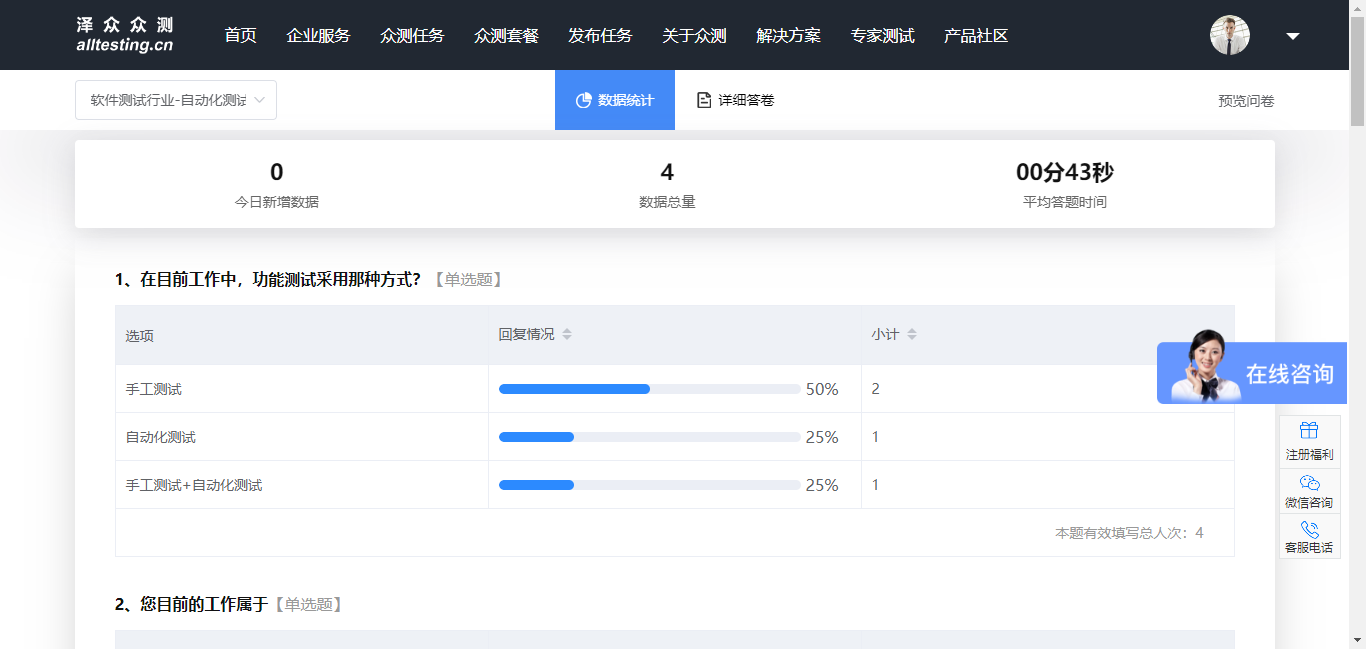Open 产品社区 navigation item
The width and height of the screenshot is (1366, 649).
(x=976, y=35)
